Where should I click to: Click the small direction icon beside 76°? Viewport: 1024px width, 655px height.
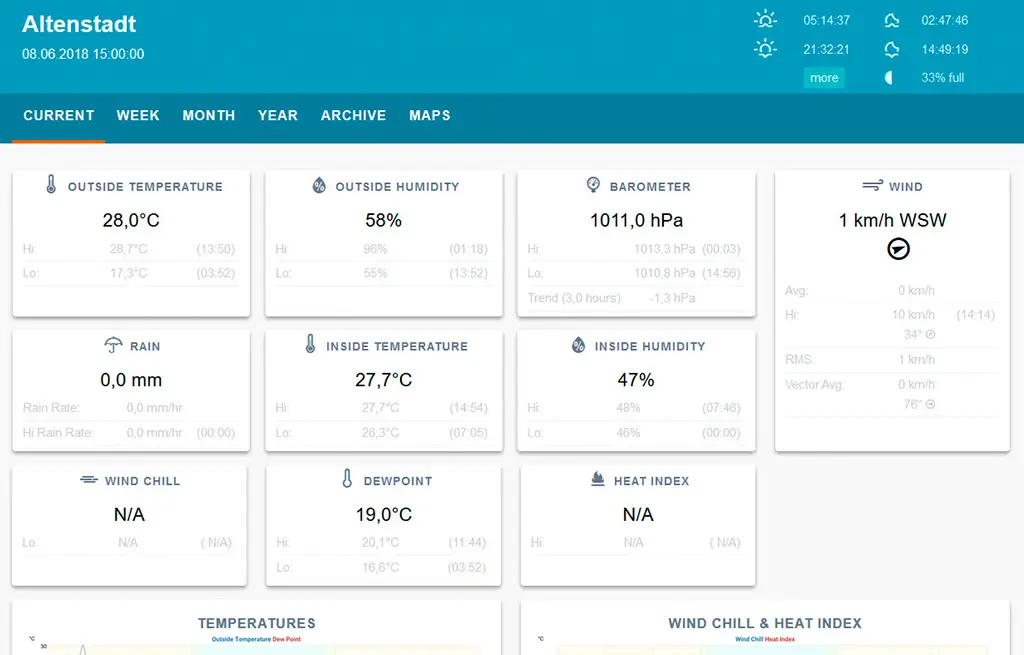tap(931, 404)
